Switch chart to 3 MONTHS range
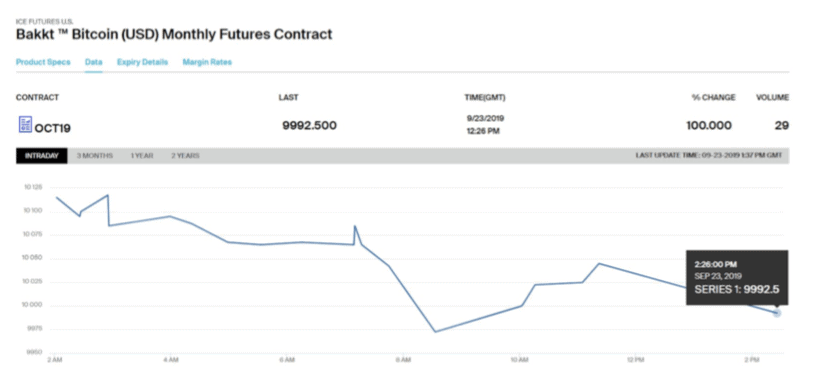Viewport: 814px width, 382px height. pos(95,156)
